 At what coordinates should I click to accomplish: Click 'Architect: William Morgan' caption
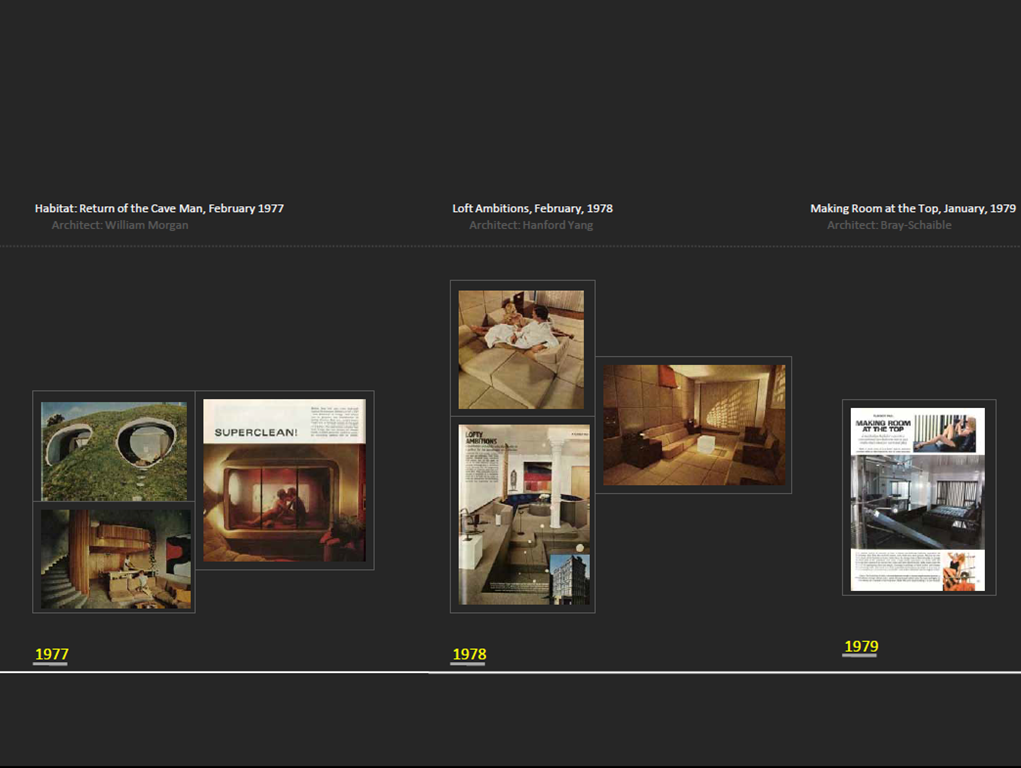tap(120, 225)
